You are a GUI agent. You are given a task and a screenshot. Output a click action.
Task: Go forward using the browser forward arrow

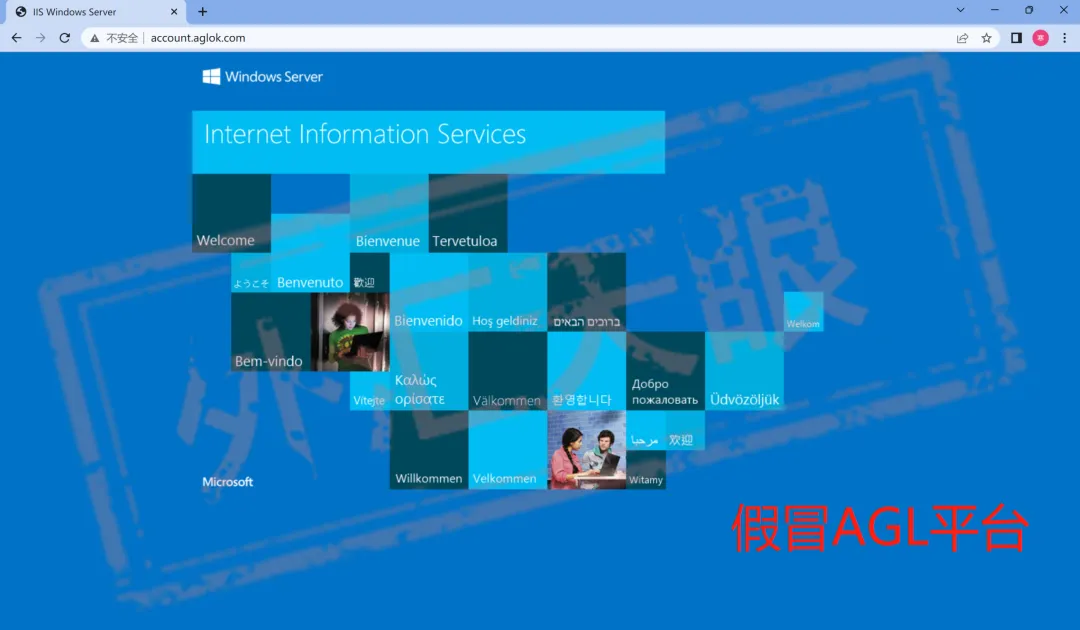click(41, 38)
